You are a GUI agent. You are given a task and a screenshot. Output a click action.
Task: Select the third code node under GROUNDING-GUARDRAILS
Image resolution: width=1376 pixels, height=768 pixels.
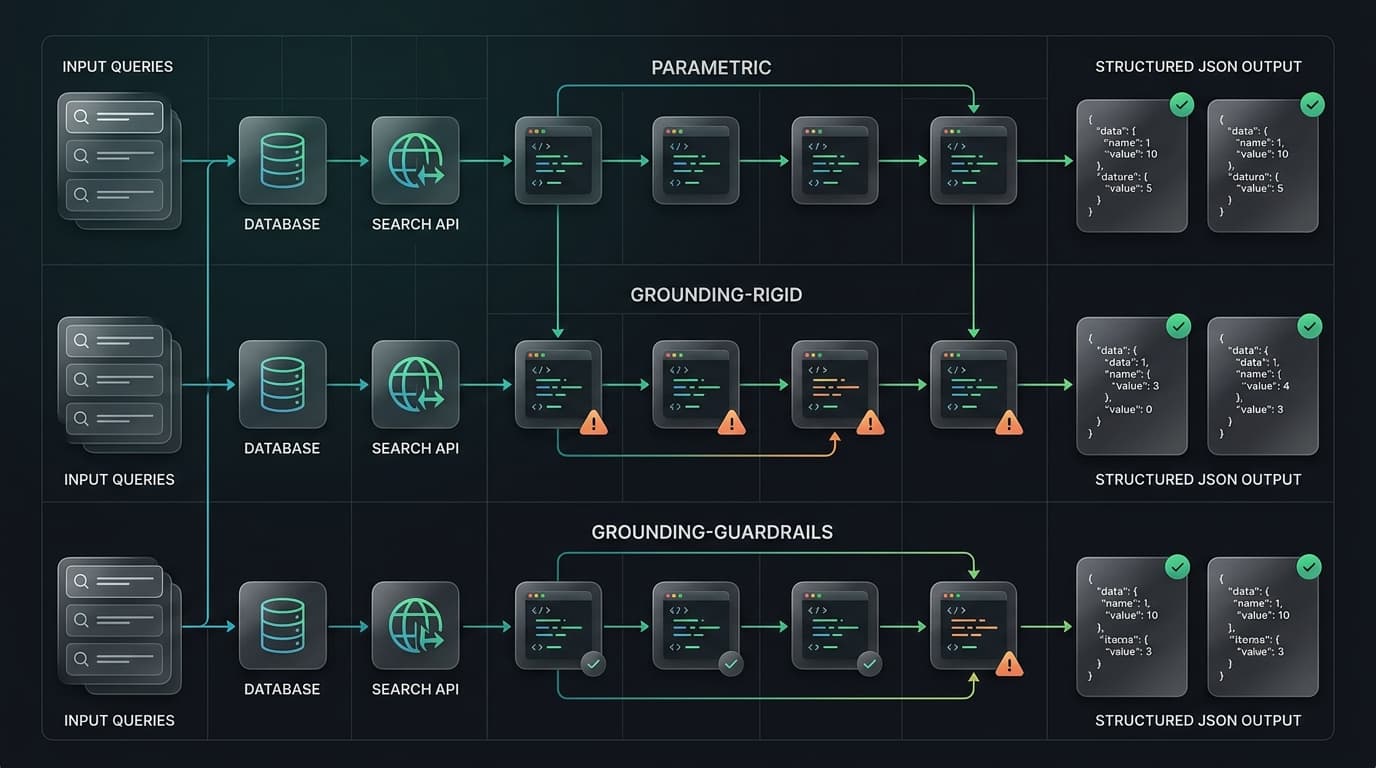pos(835,626)
